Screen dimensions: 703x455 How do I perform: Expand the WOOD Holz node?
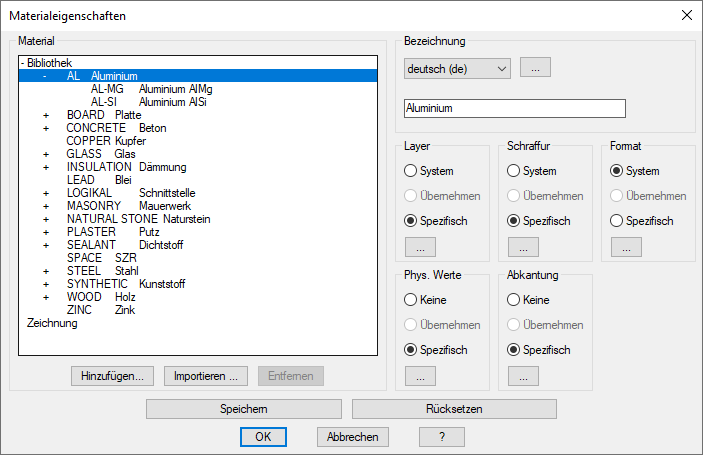pyautogui.click(x=46, y=297)
